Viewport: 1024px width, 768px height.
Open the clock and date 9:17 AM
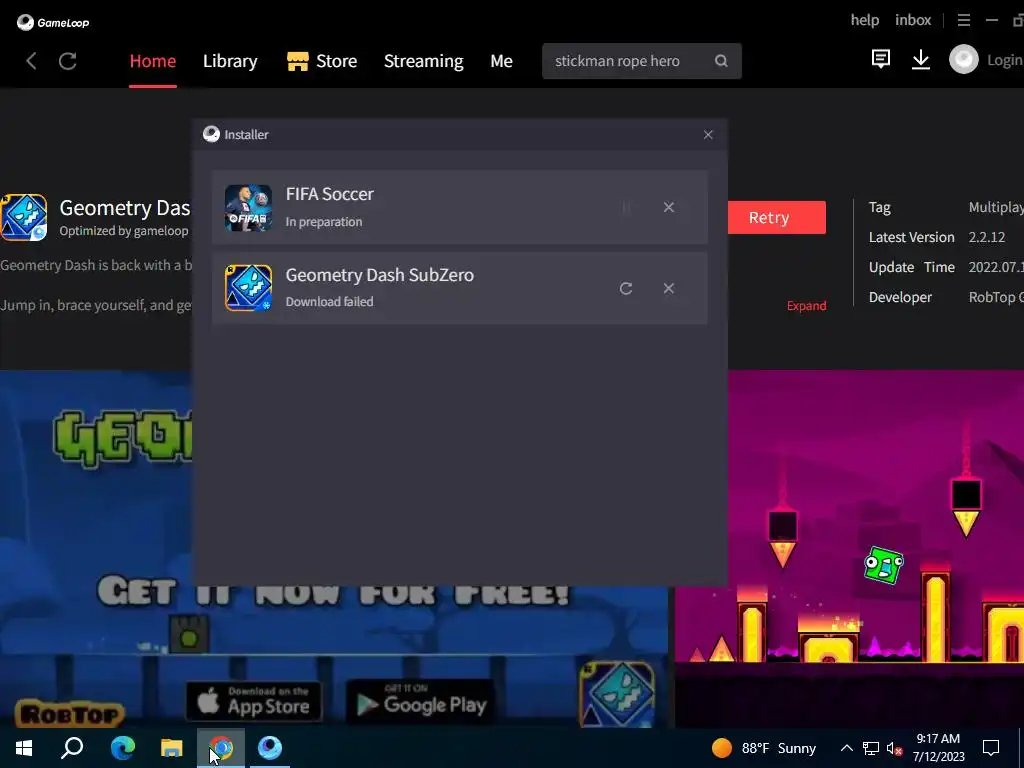click(x=938, y=748)
